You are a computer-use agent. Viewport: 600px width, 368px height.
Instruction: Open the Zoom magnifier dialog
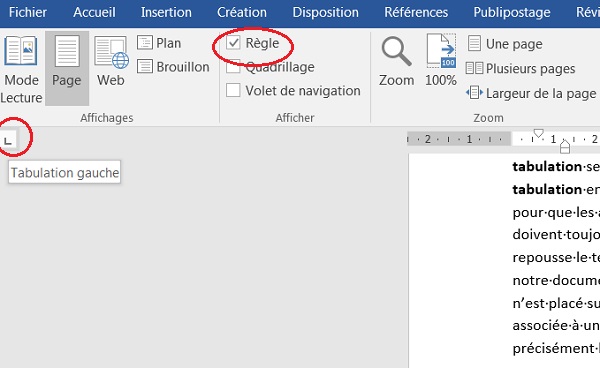(x=396, y=61)
